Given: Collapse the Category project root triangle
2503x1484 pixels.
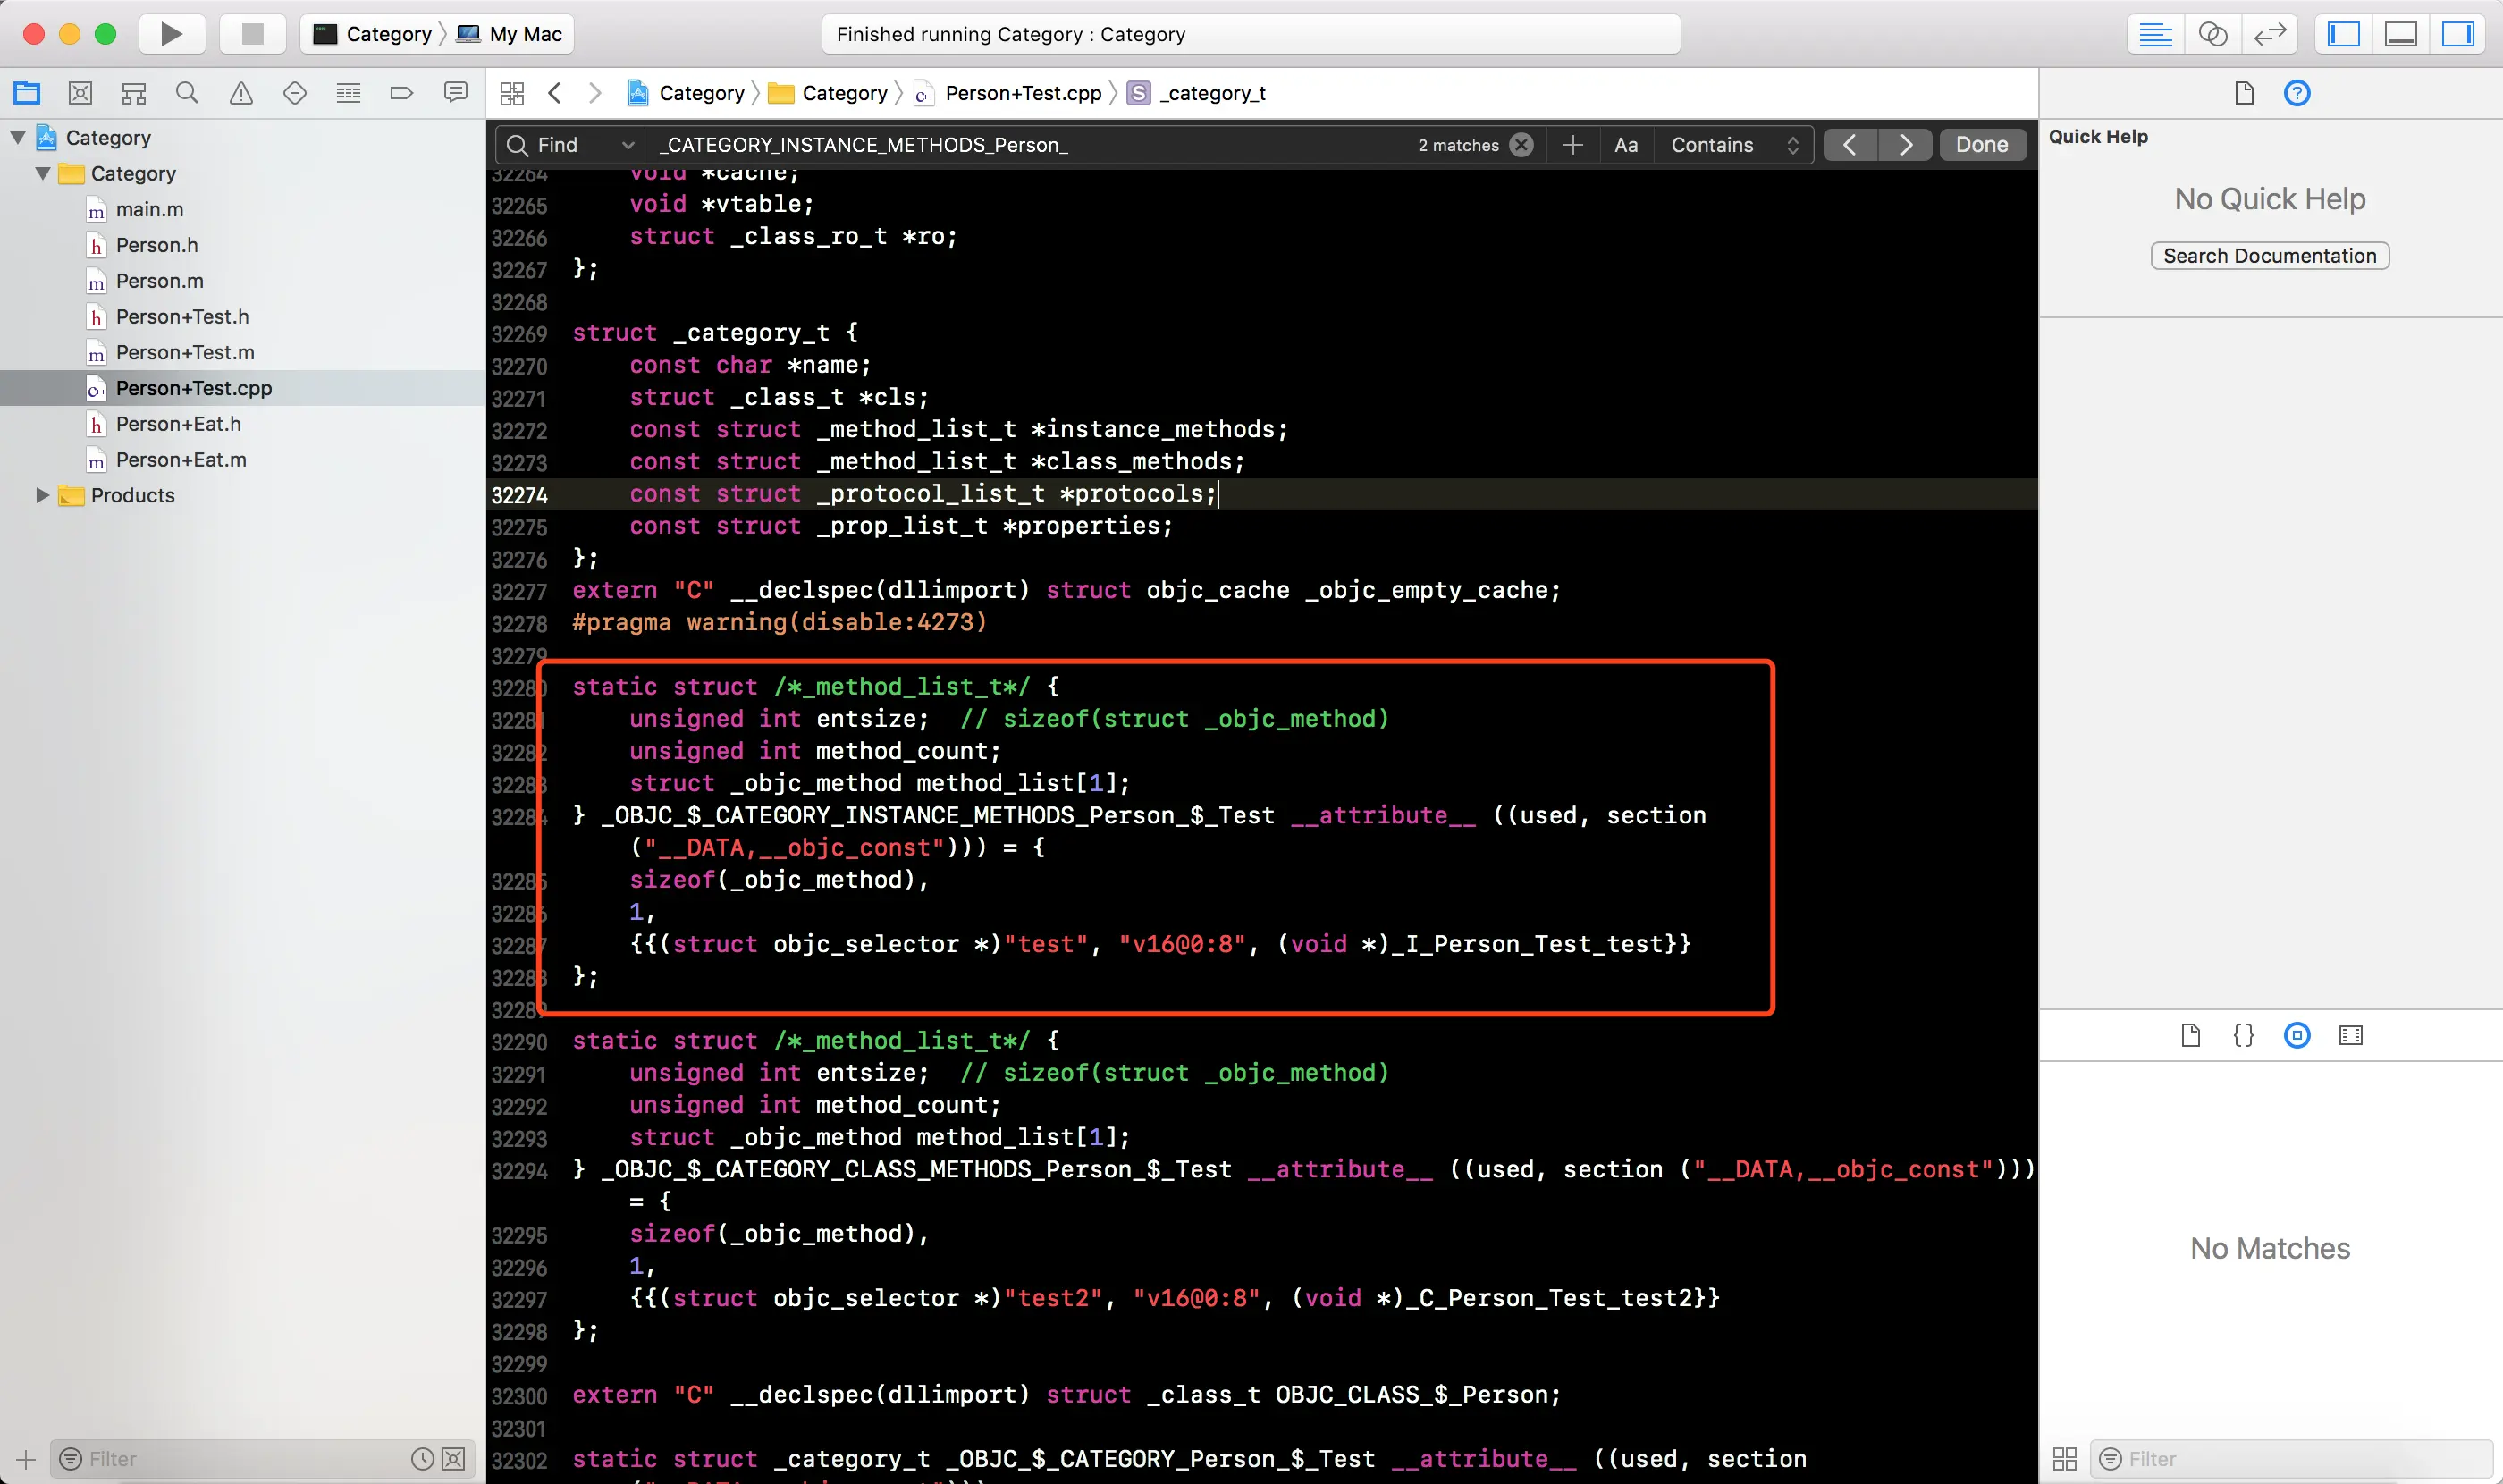Looking at the screenshot, I should [x=18, y=137].
